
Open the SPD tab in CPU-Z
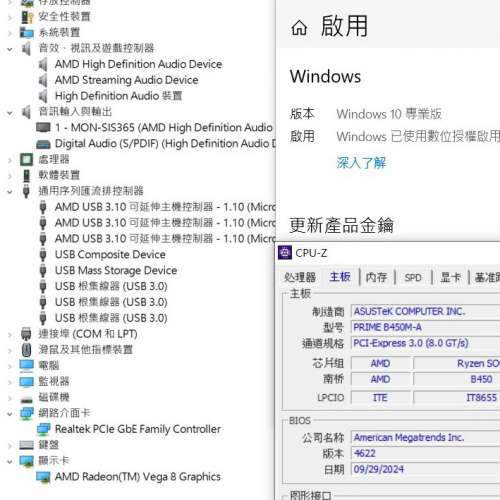[413, 277]
